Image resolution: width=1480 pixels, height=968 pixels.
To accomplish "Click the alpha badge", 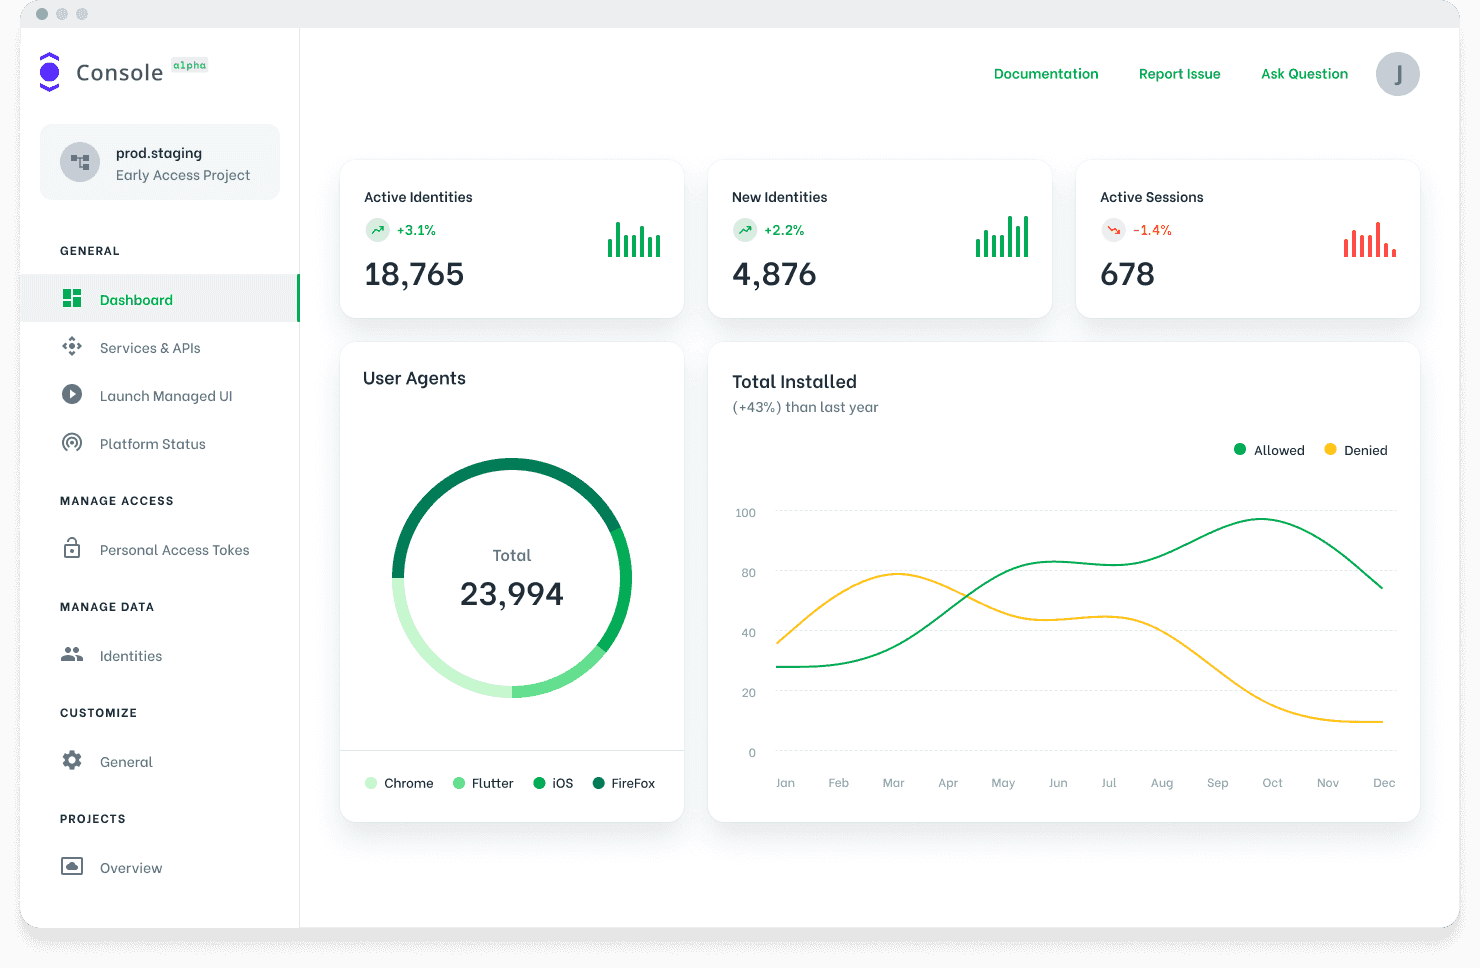I will click(189, 65).
